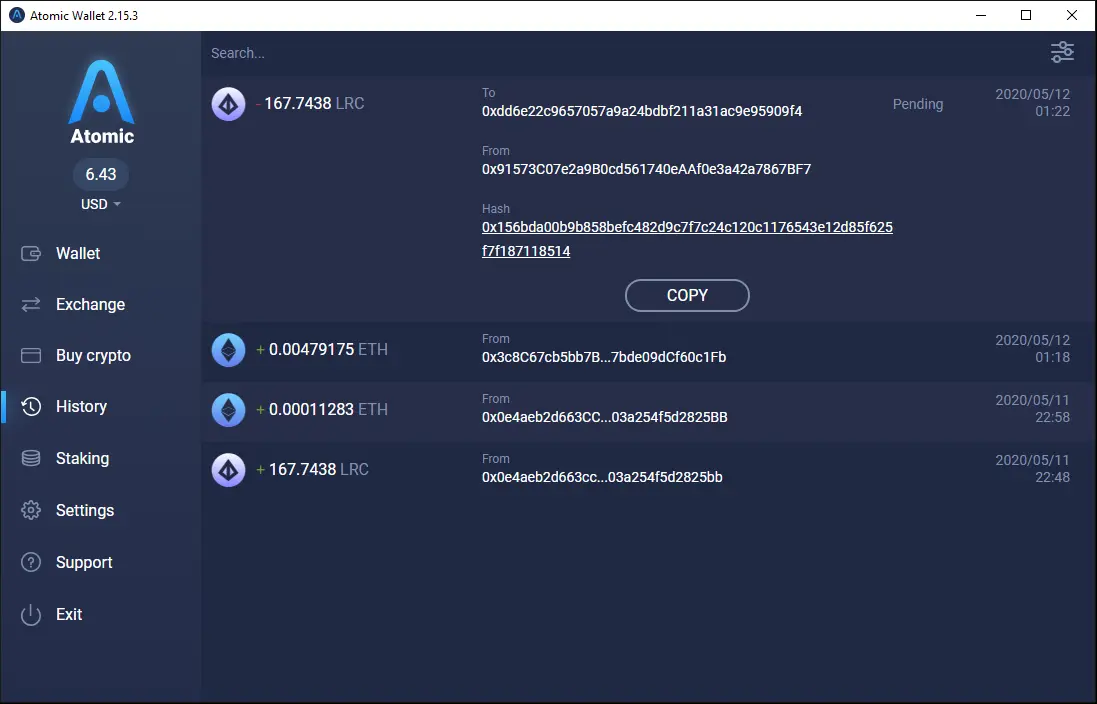
Task: Click address 0x3c8C67cb5bb7B...7bde09dCf60c1Fb
Action: [604, 357]
